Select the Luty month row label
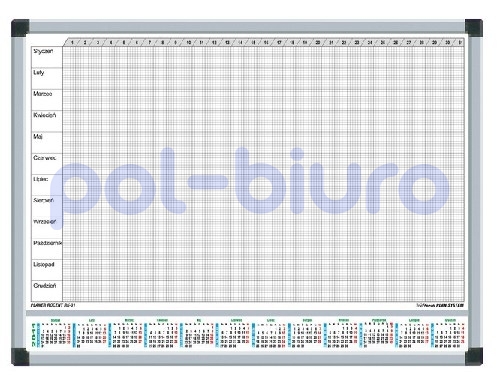Screen dimensions: 500x375 [x=38, y=73]
